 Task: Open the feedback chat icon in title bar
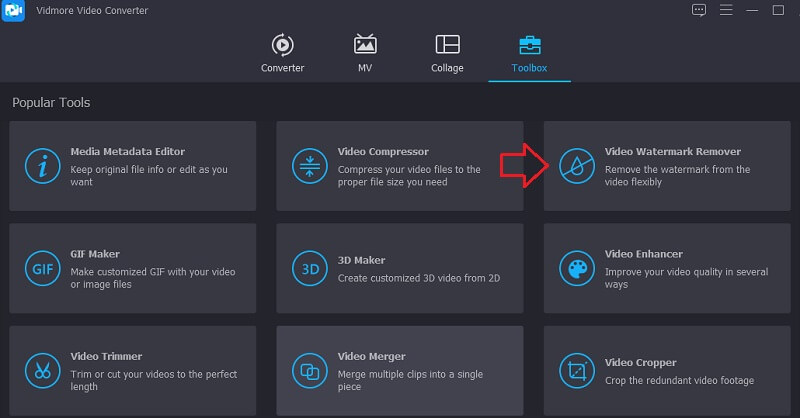699,10
